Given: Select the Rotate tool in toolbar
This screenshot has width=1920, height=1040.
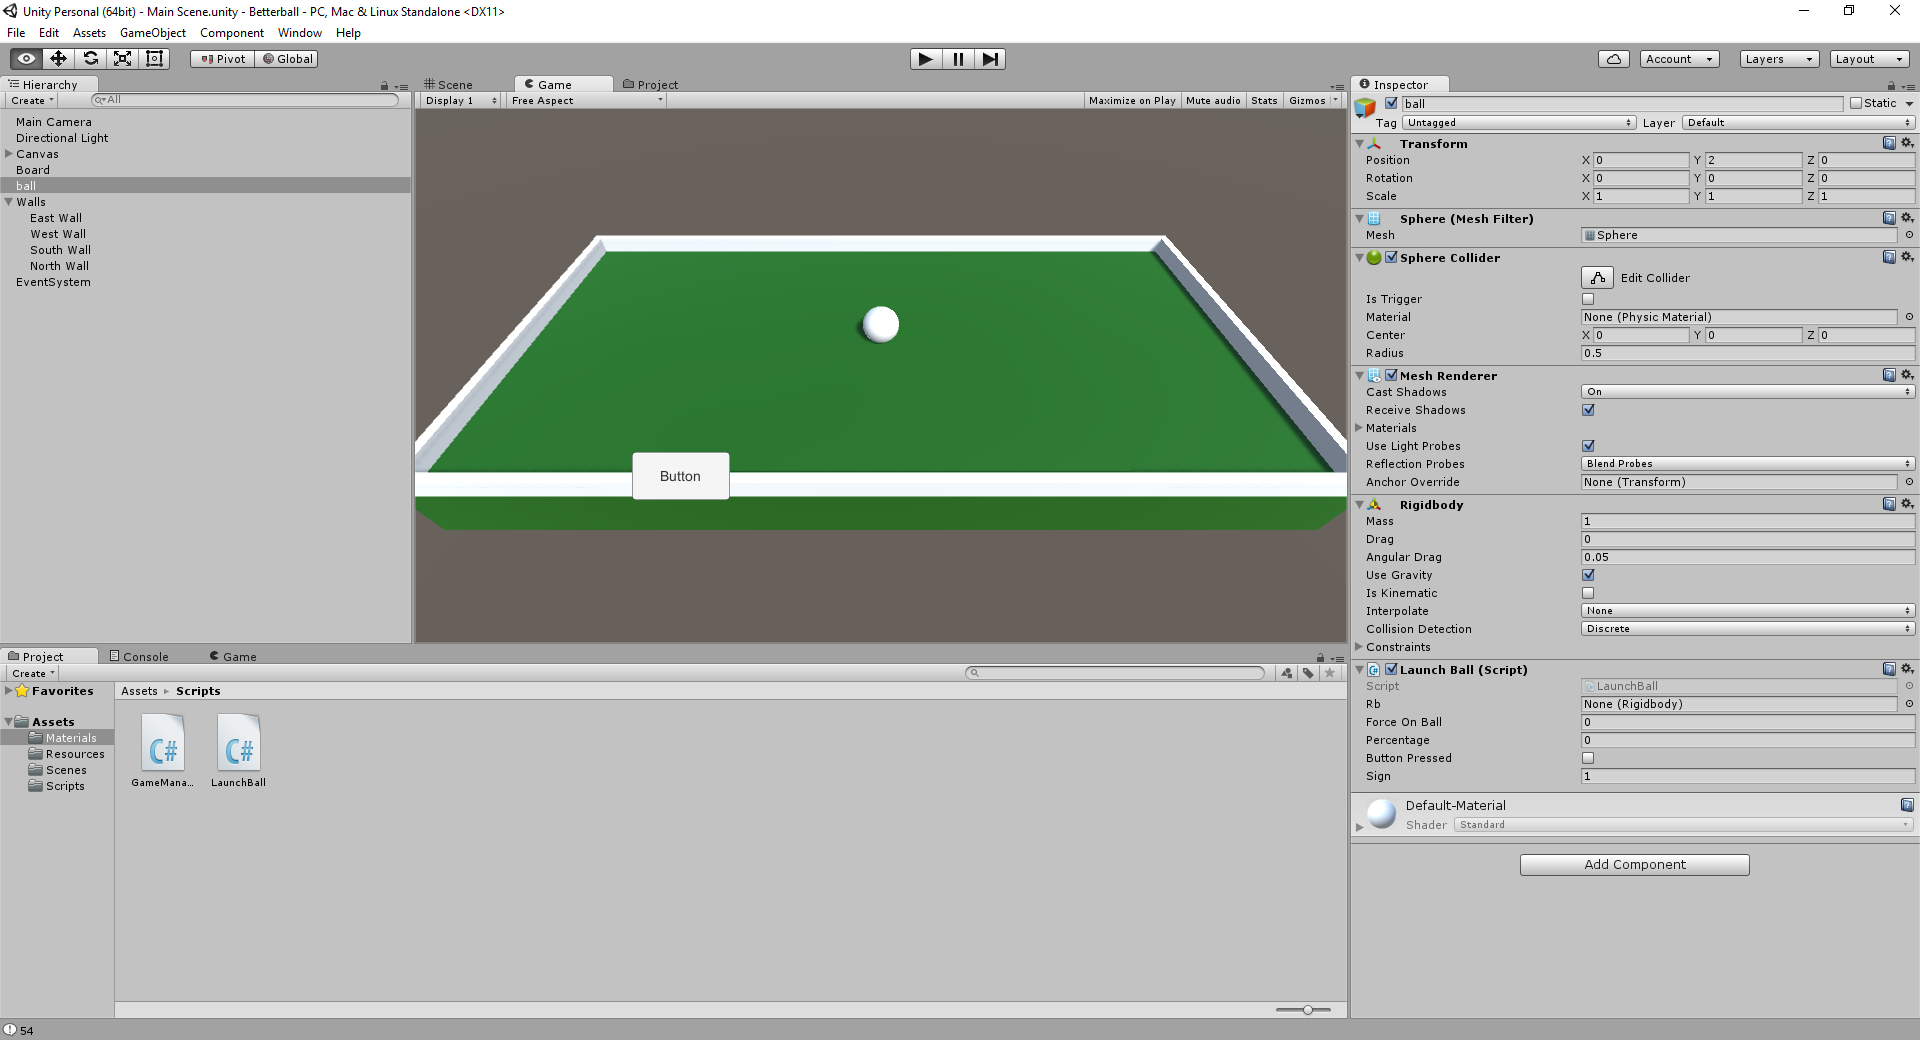Looking at the screenshot, I should click(91, 59).
